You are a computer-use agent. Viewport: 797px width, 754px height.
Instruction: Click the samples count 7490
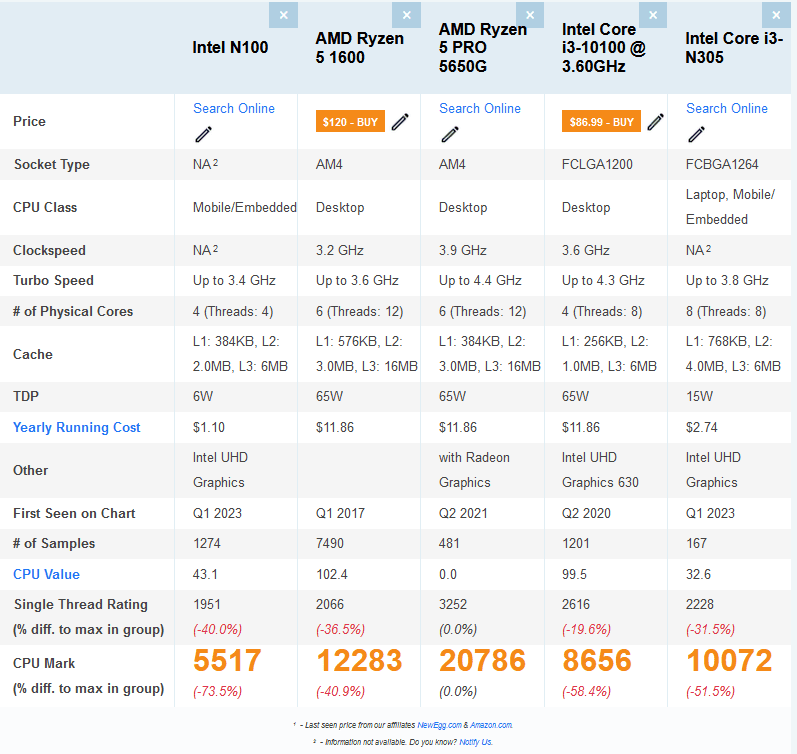point(330,544)
